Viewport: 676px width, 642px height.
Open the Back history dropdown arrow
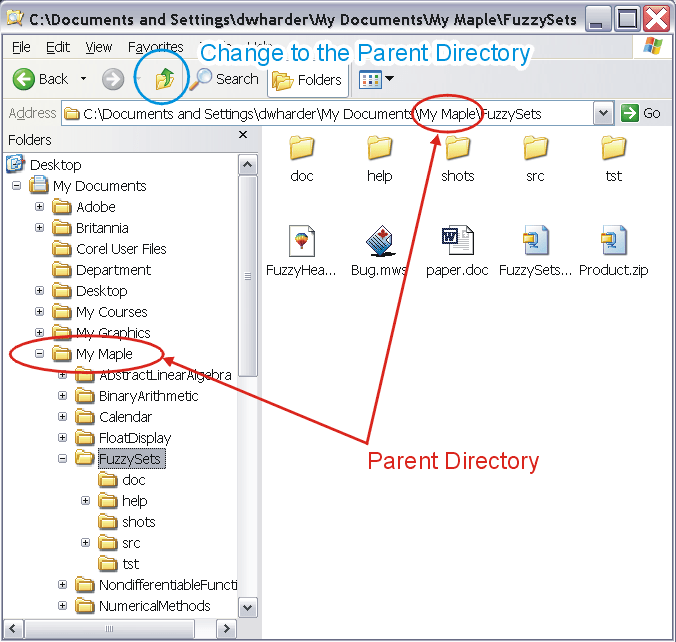(x=83, y=79)
